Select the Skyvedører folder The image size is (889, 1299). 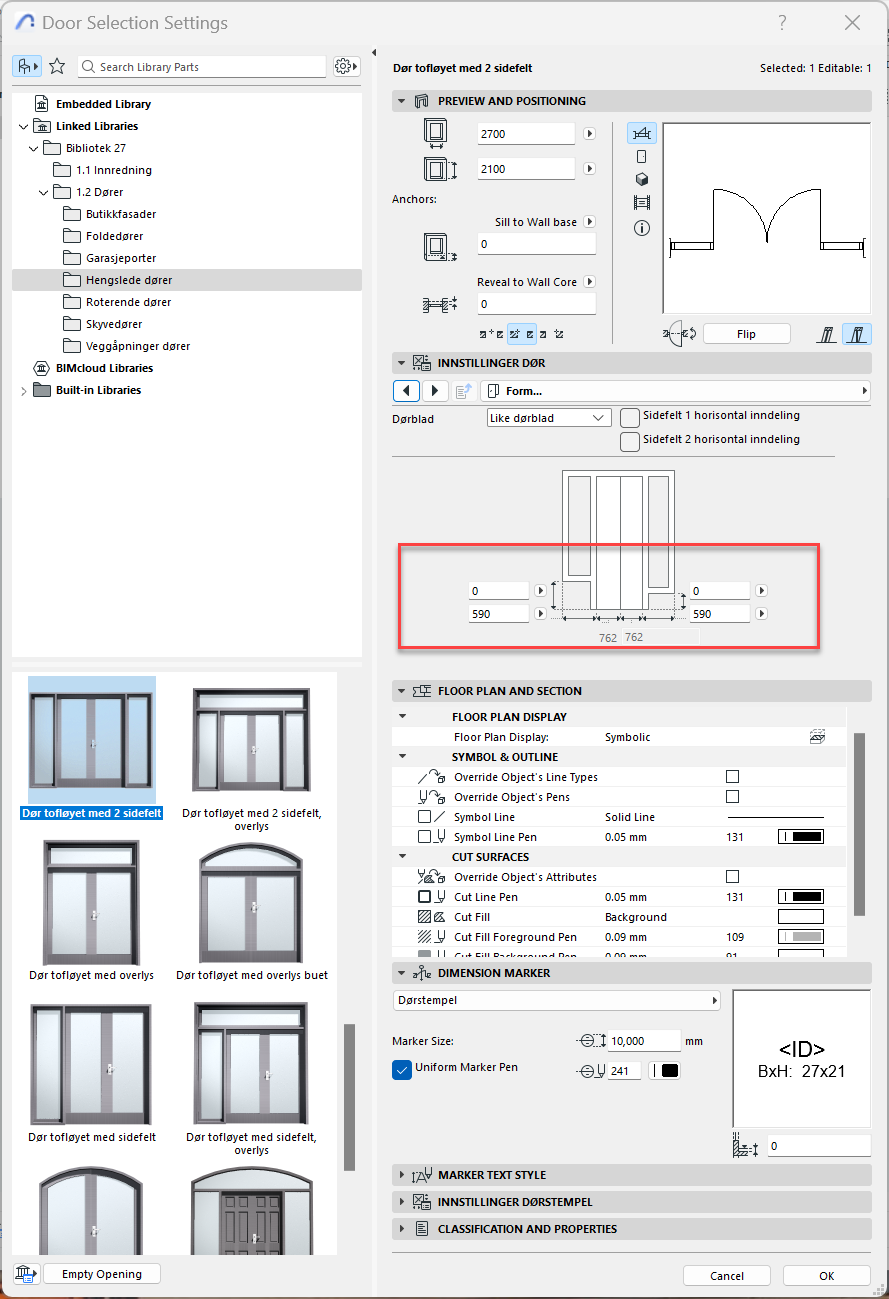pos(114,324)
